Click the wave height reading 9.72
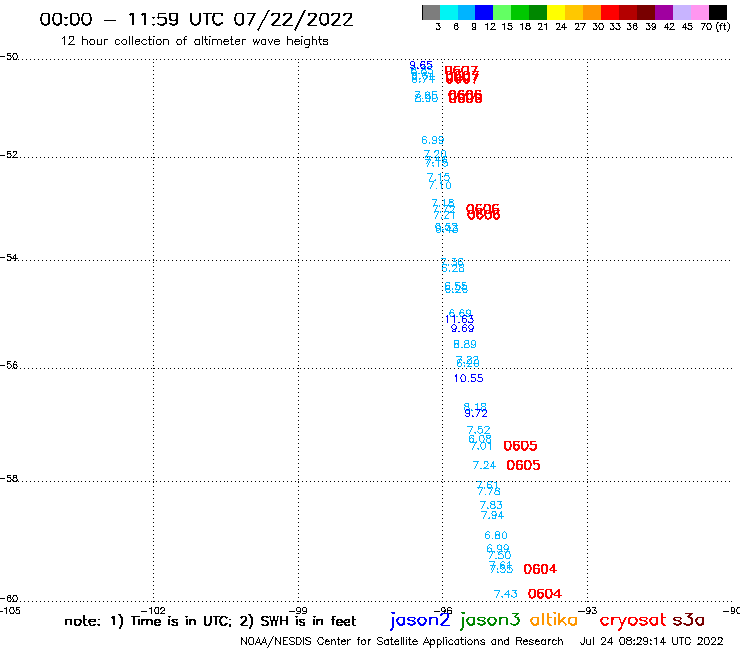 [476, 414]
